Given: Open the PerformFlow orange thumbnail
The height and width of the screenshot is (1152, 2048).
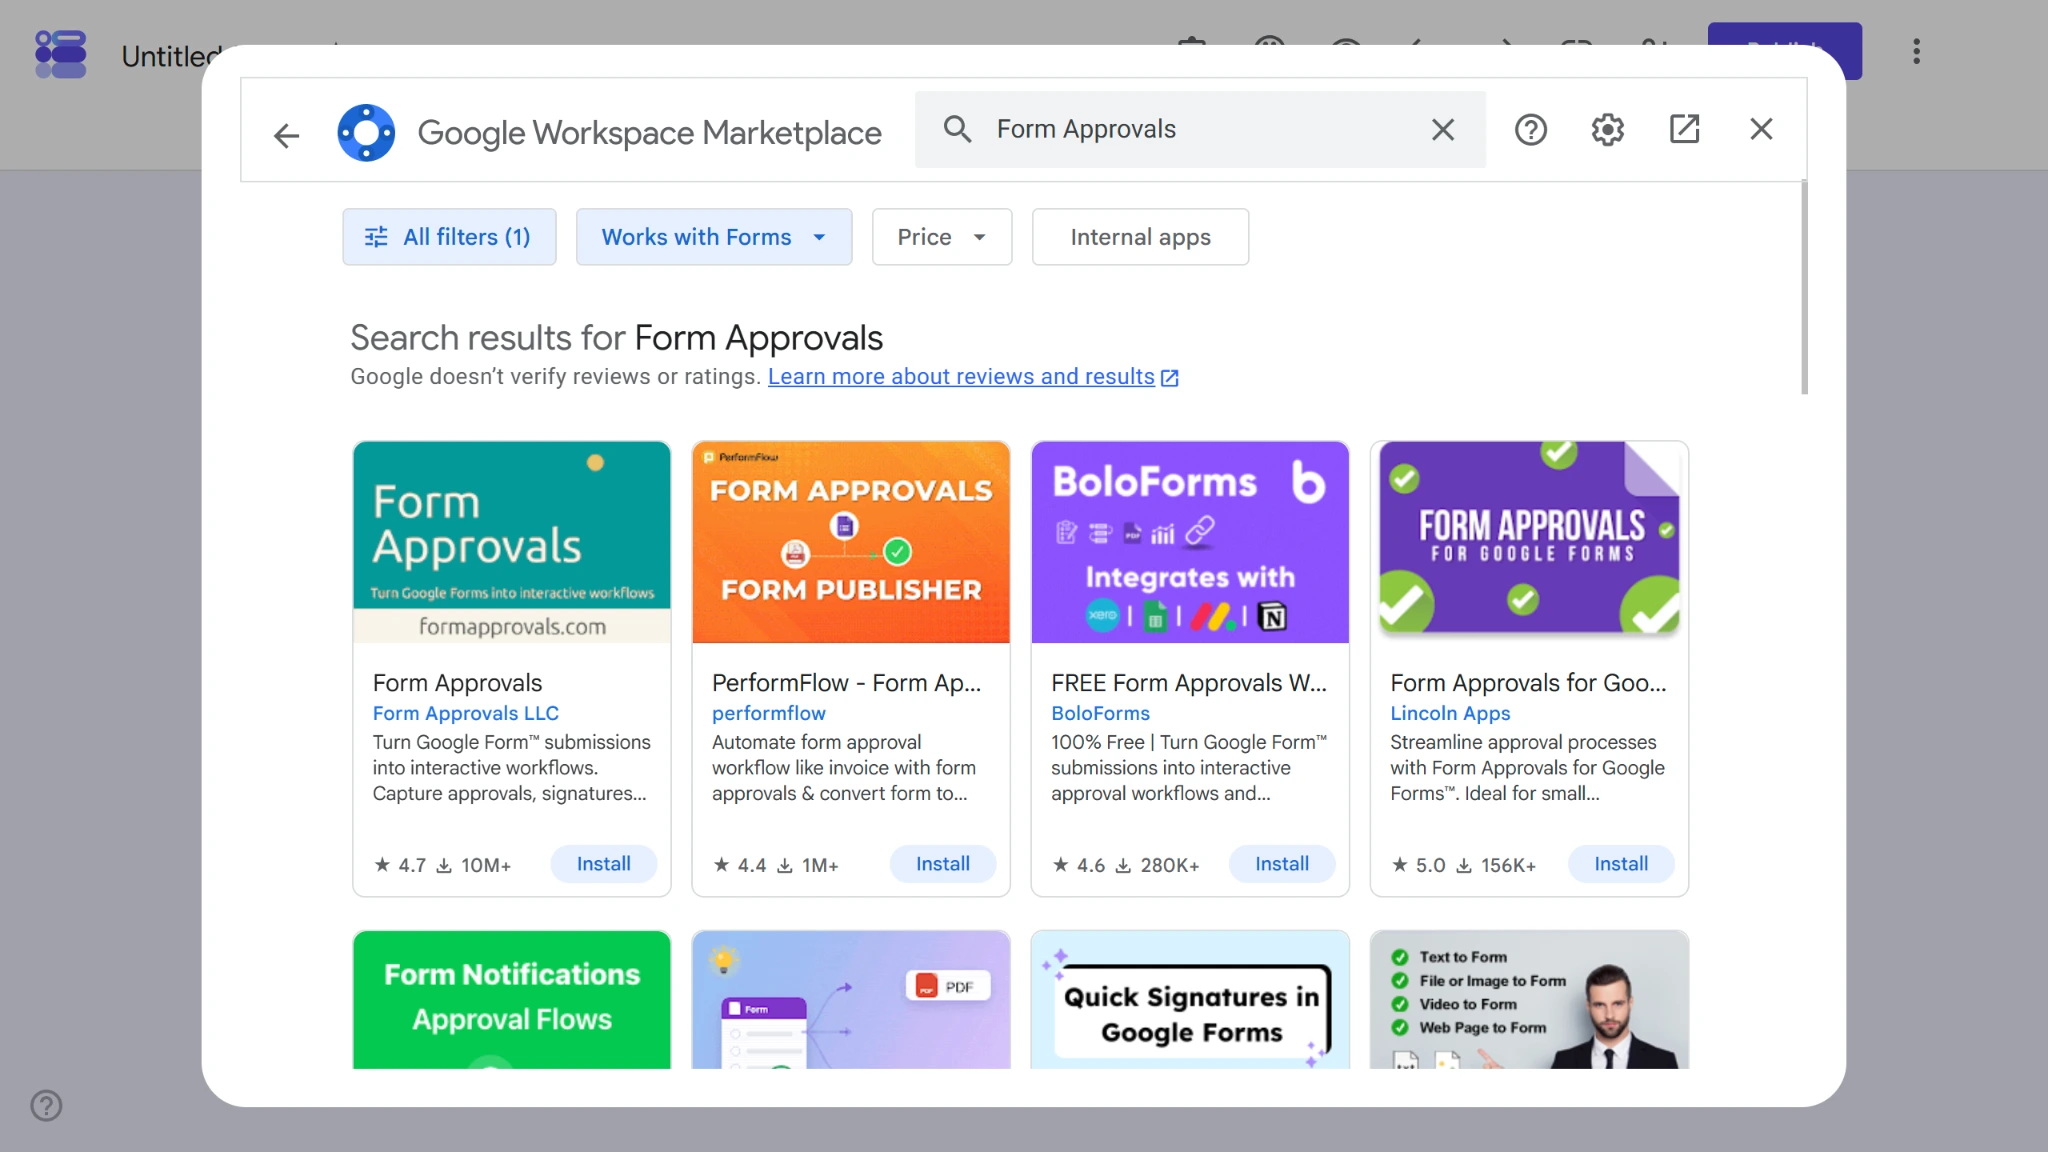Looking at the screenshot, I should pos(850,542).
